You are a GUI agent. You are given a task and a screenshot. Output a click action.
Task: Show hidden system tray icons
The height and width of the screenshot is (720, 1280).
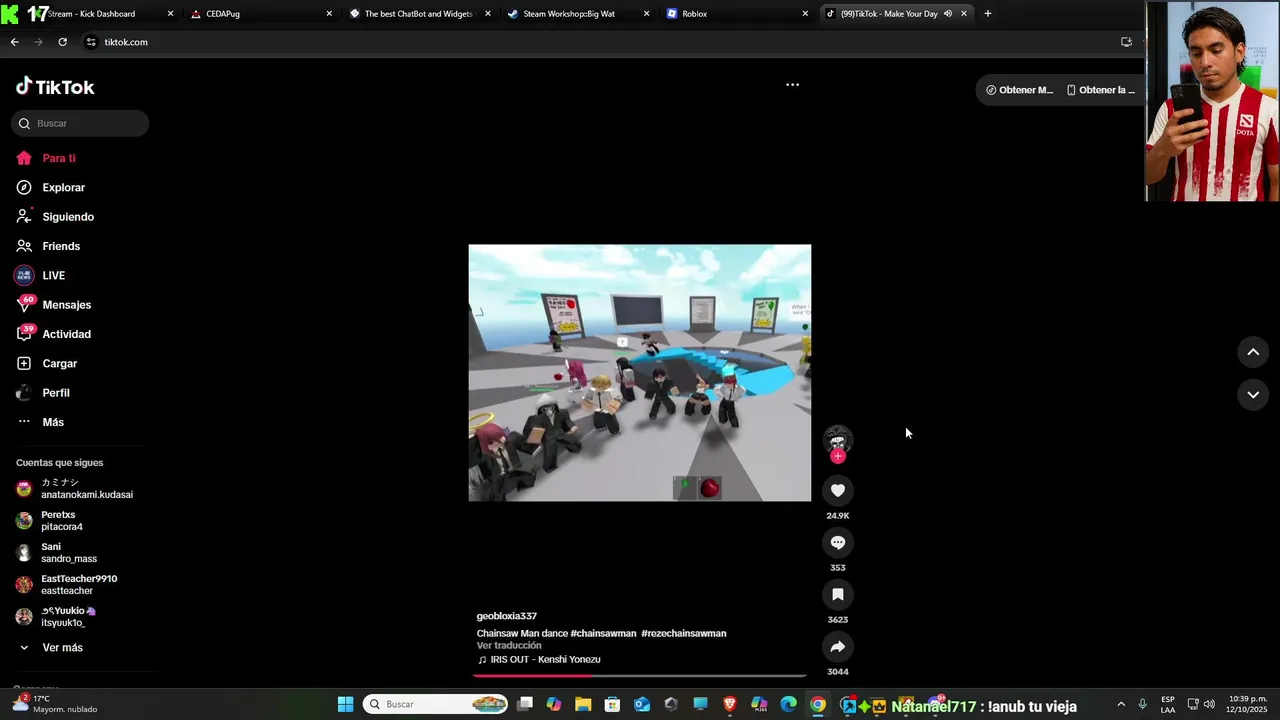tap(1121, 704)
